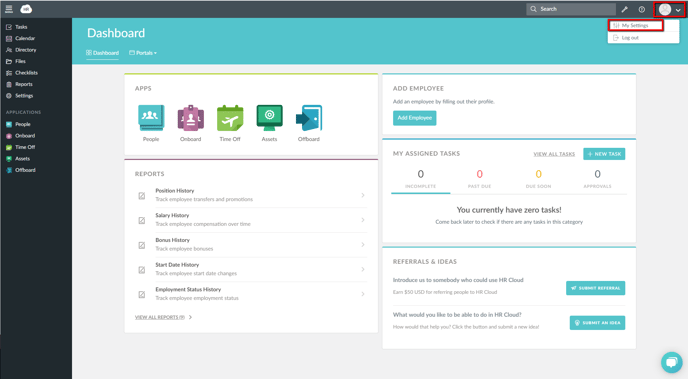The image size is (688, 379).
Task: Click the Add Employee button
Action: (415, 118)
